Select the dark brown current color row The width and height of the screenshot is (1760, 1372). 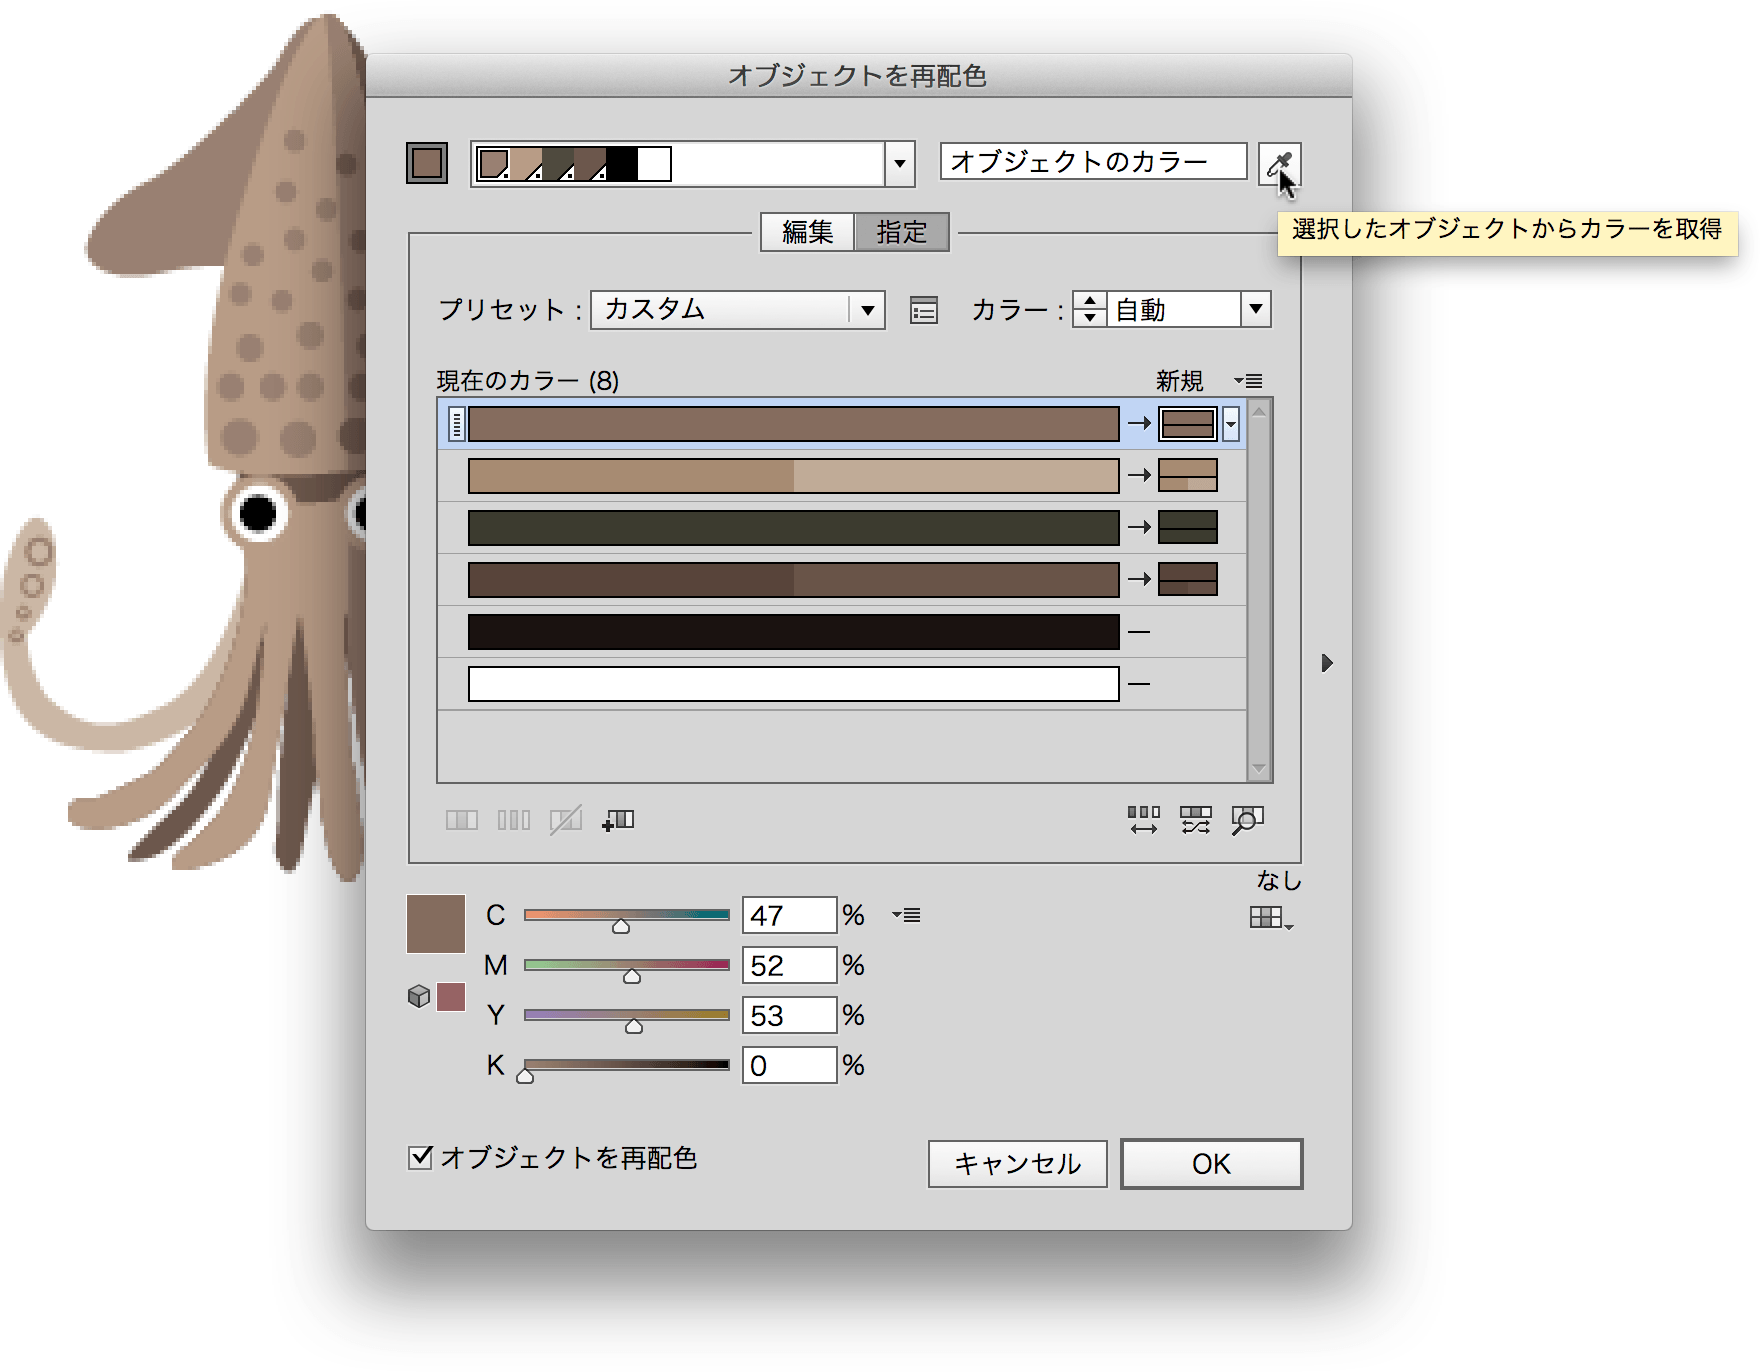click(793, 580)
